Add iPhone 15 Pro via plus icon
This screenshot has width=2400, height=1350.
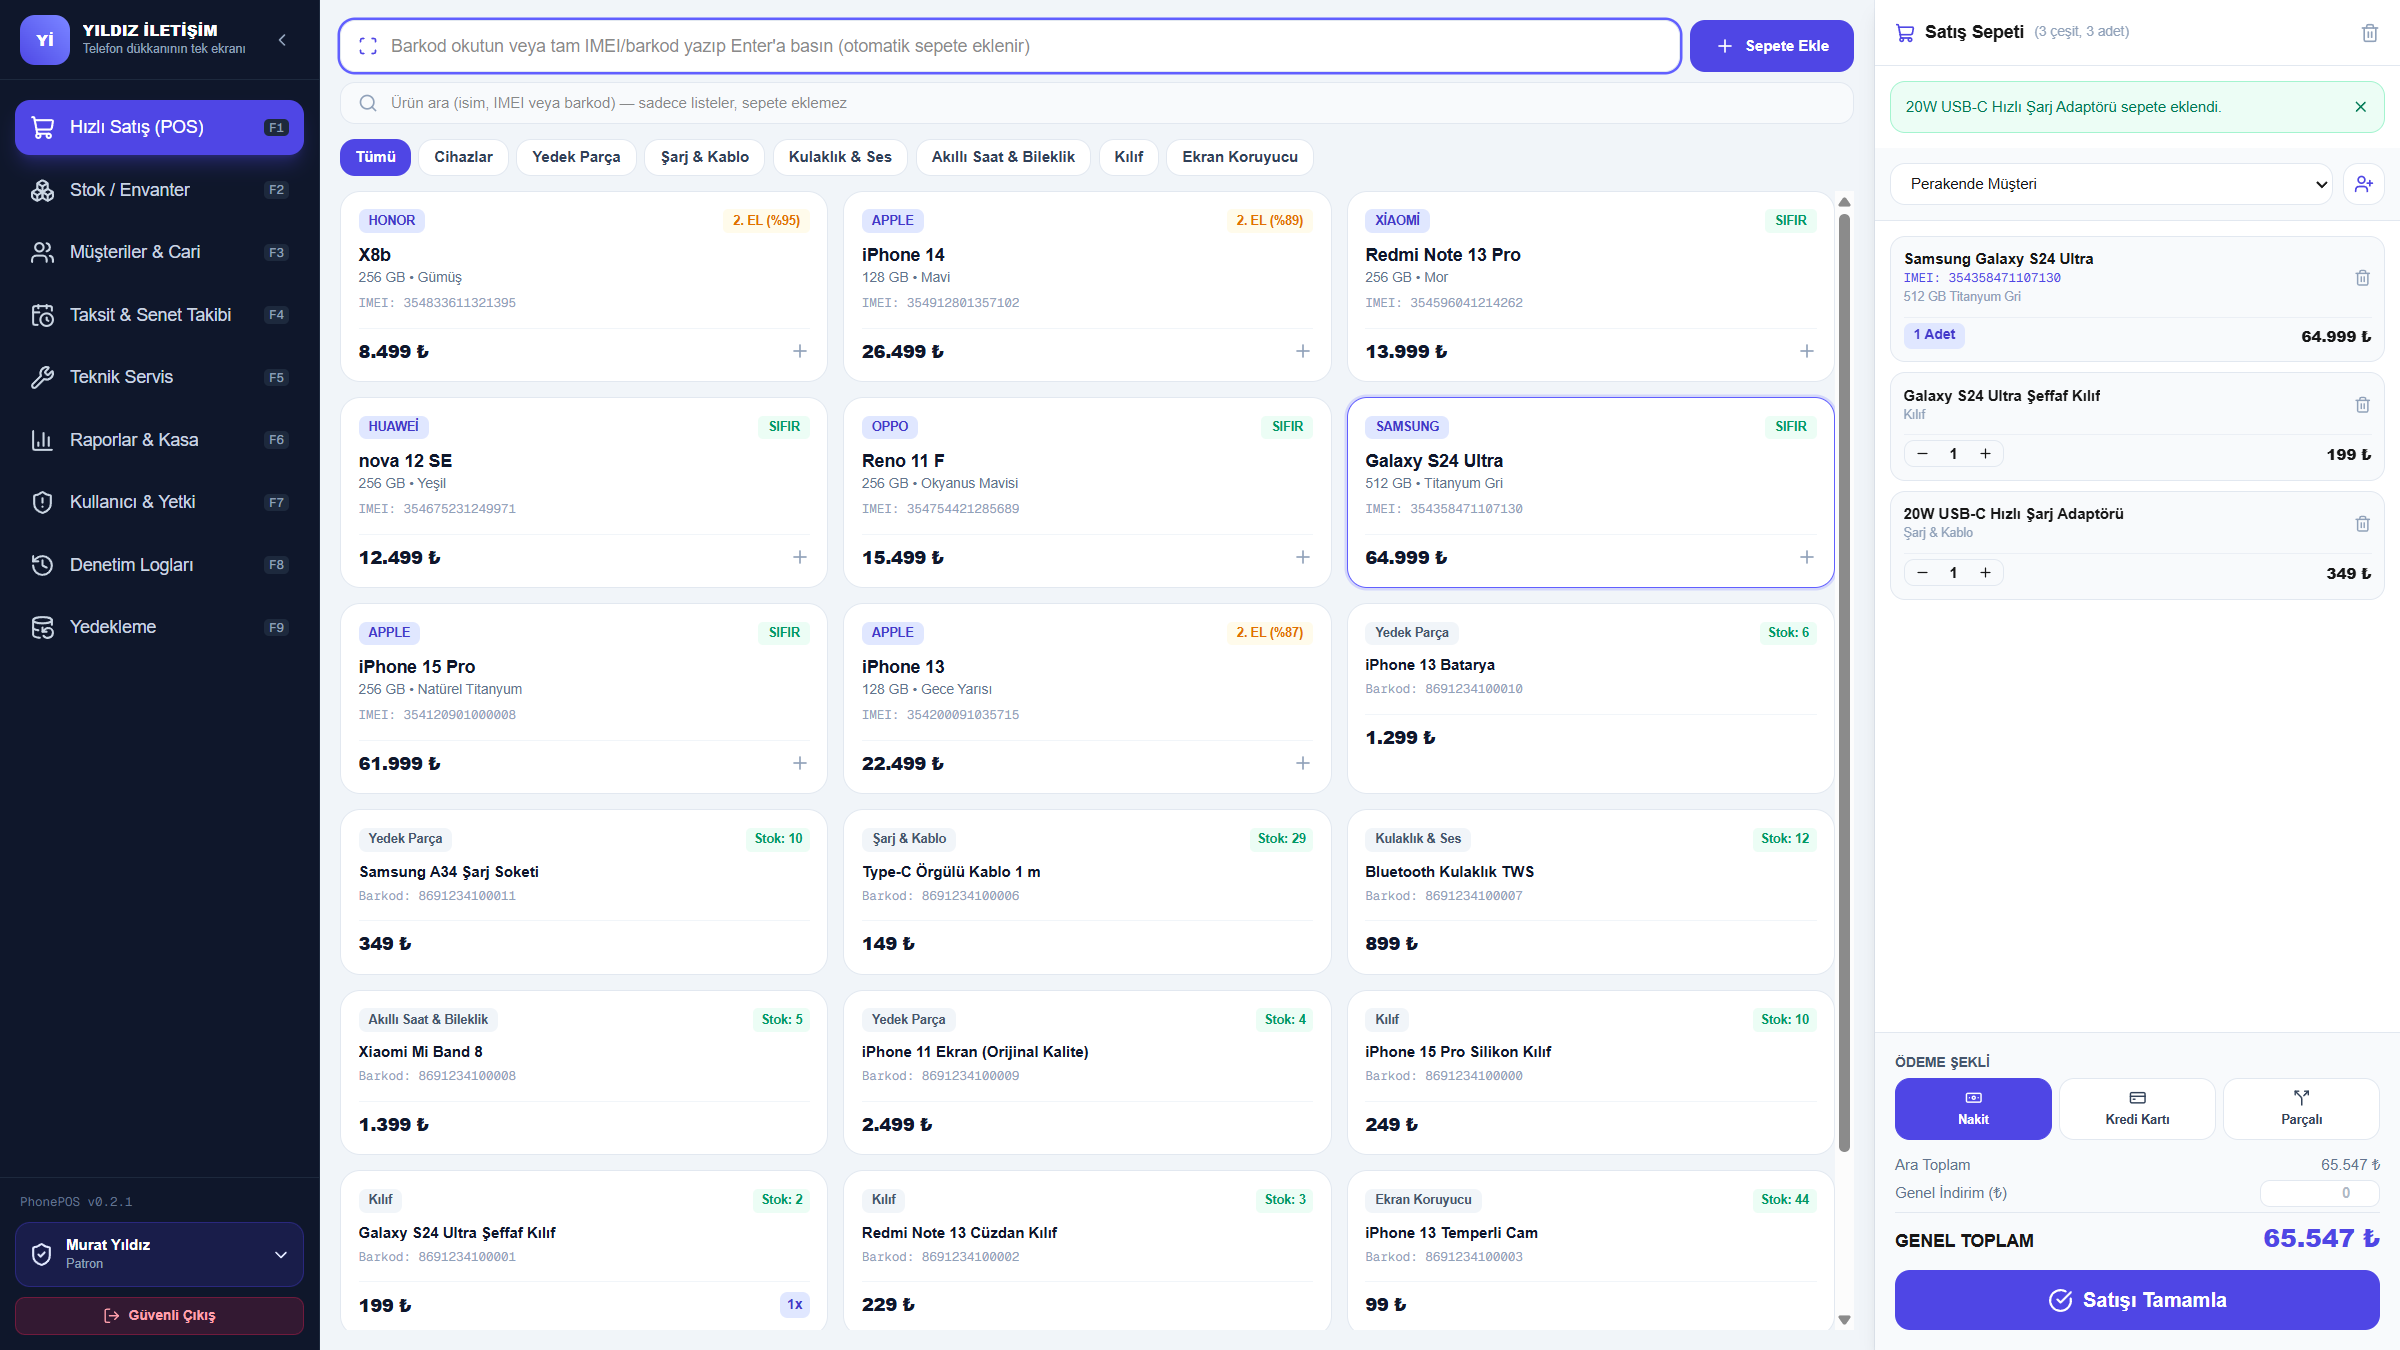(x=800, y=763)
